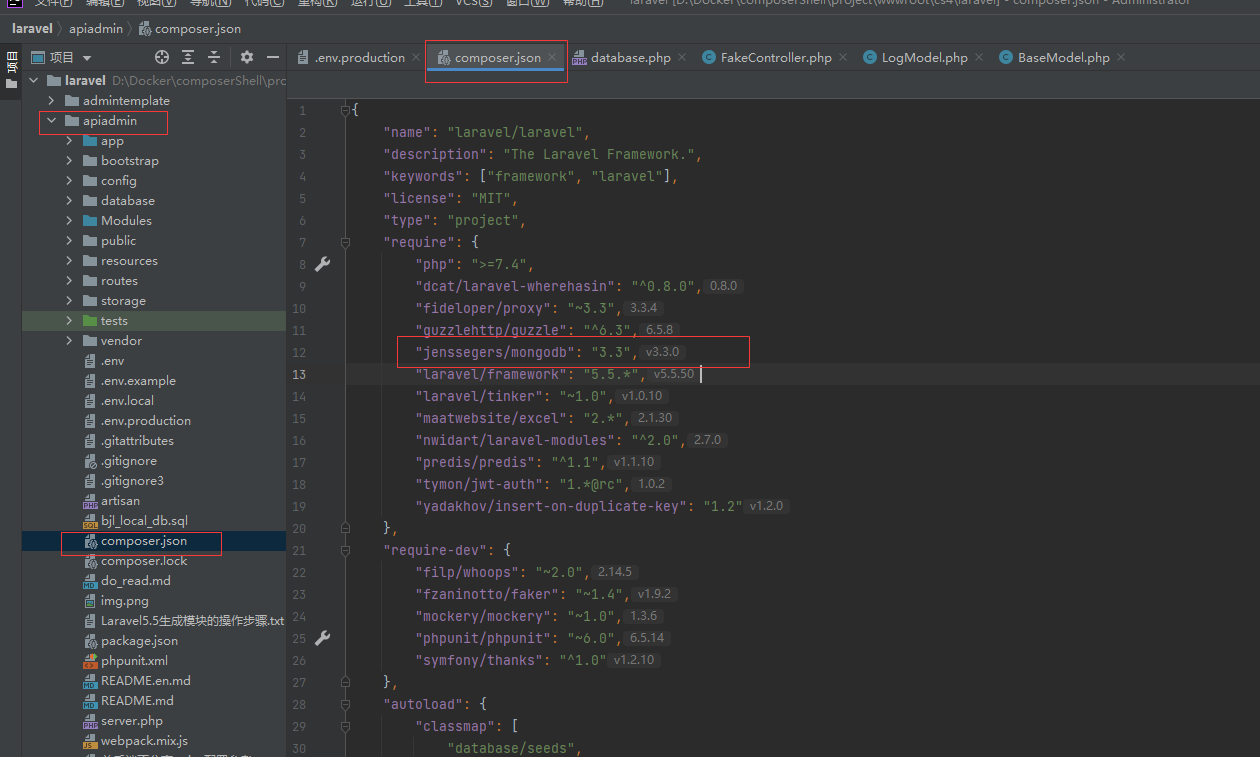Click the v5.5.50 version hint
Viewport: 1260px width, 757px height.
[x=674, y=374]
